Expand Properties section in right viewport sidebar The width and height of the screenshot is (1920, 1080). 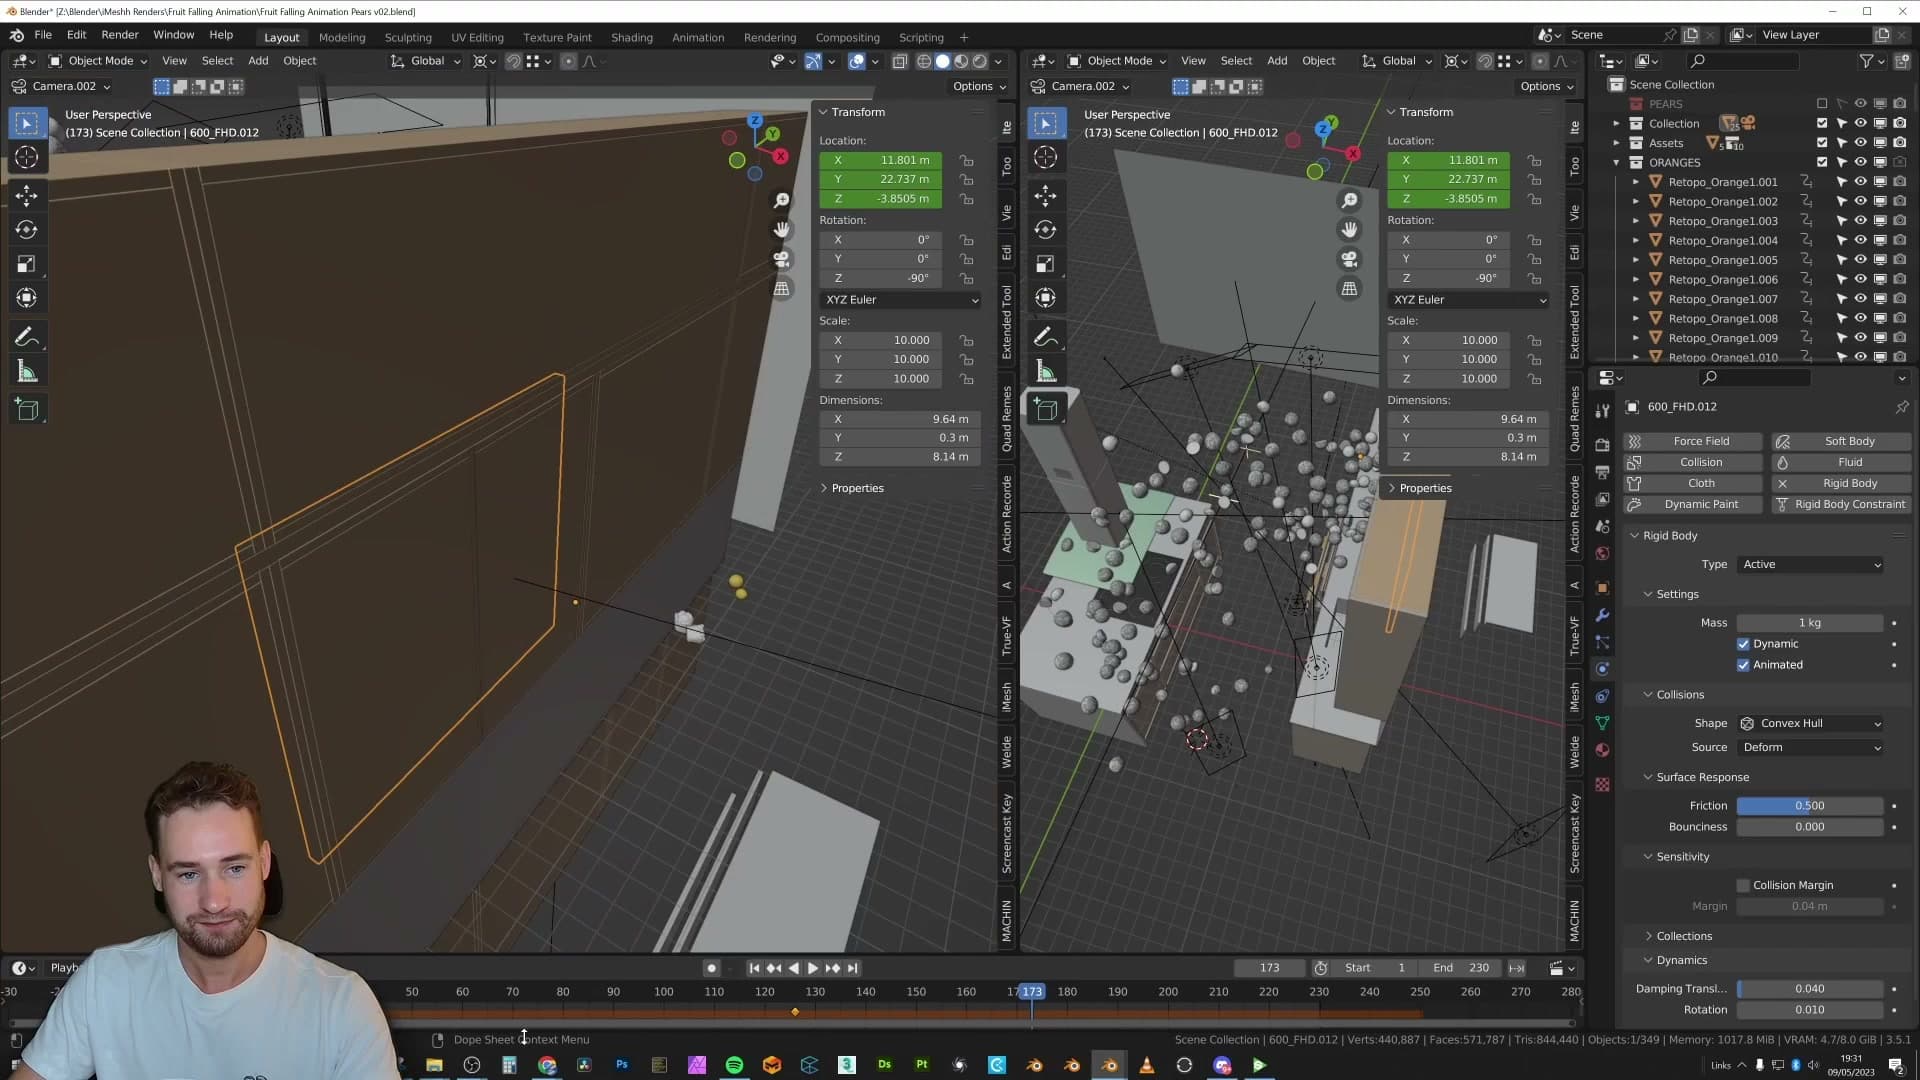point(1425,488)
